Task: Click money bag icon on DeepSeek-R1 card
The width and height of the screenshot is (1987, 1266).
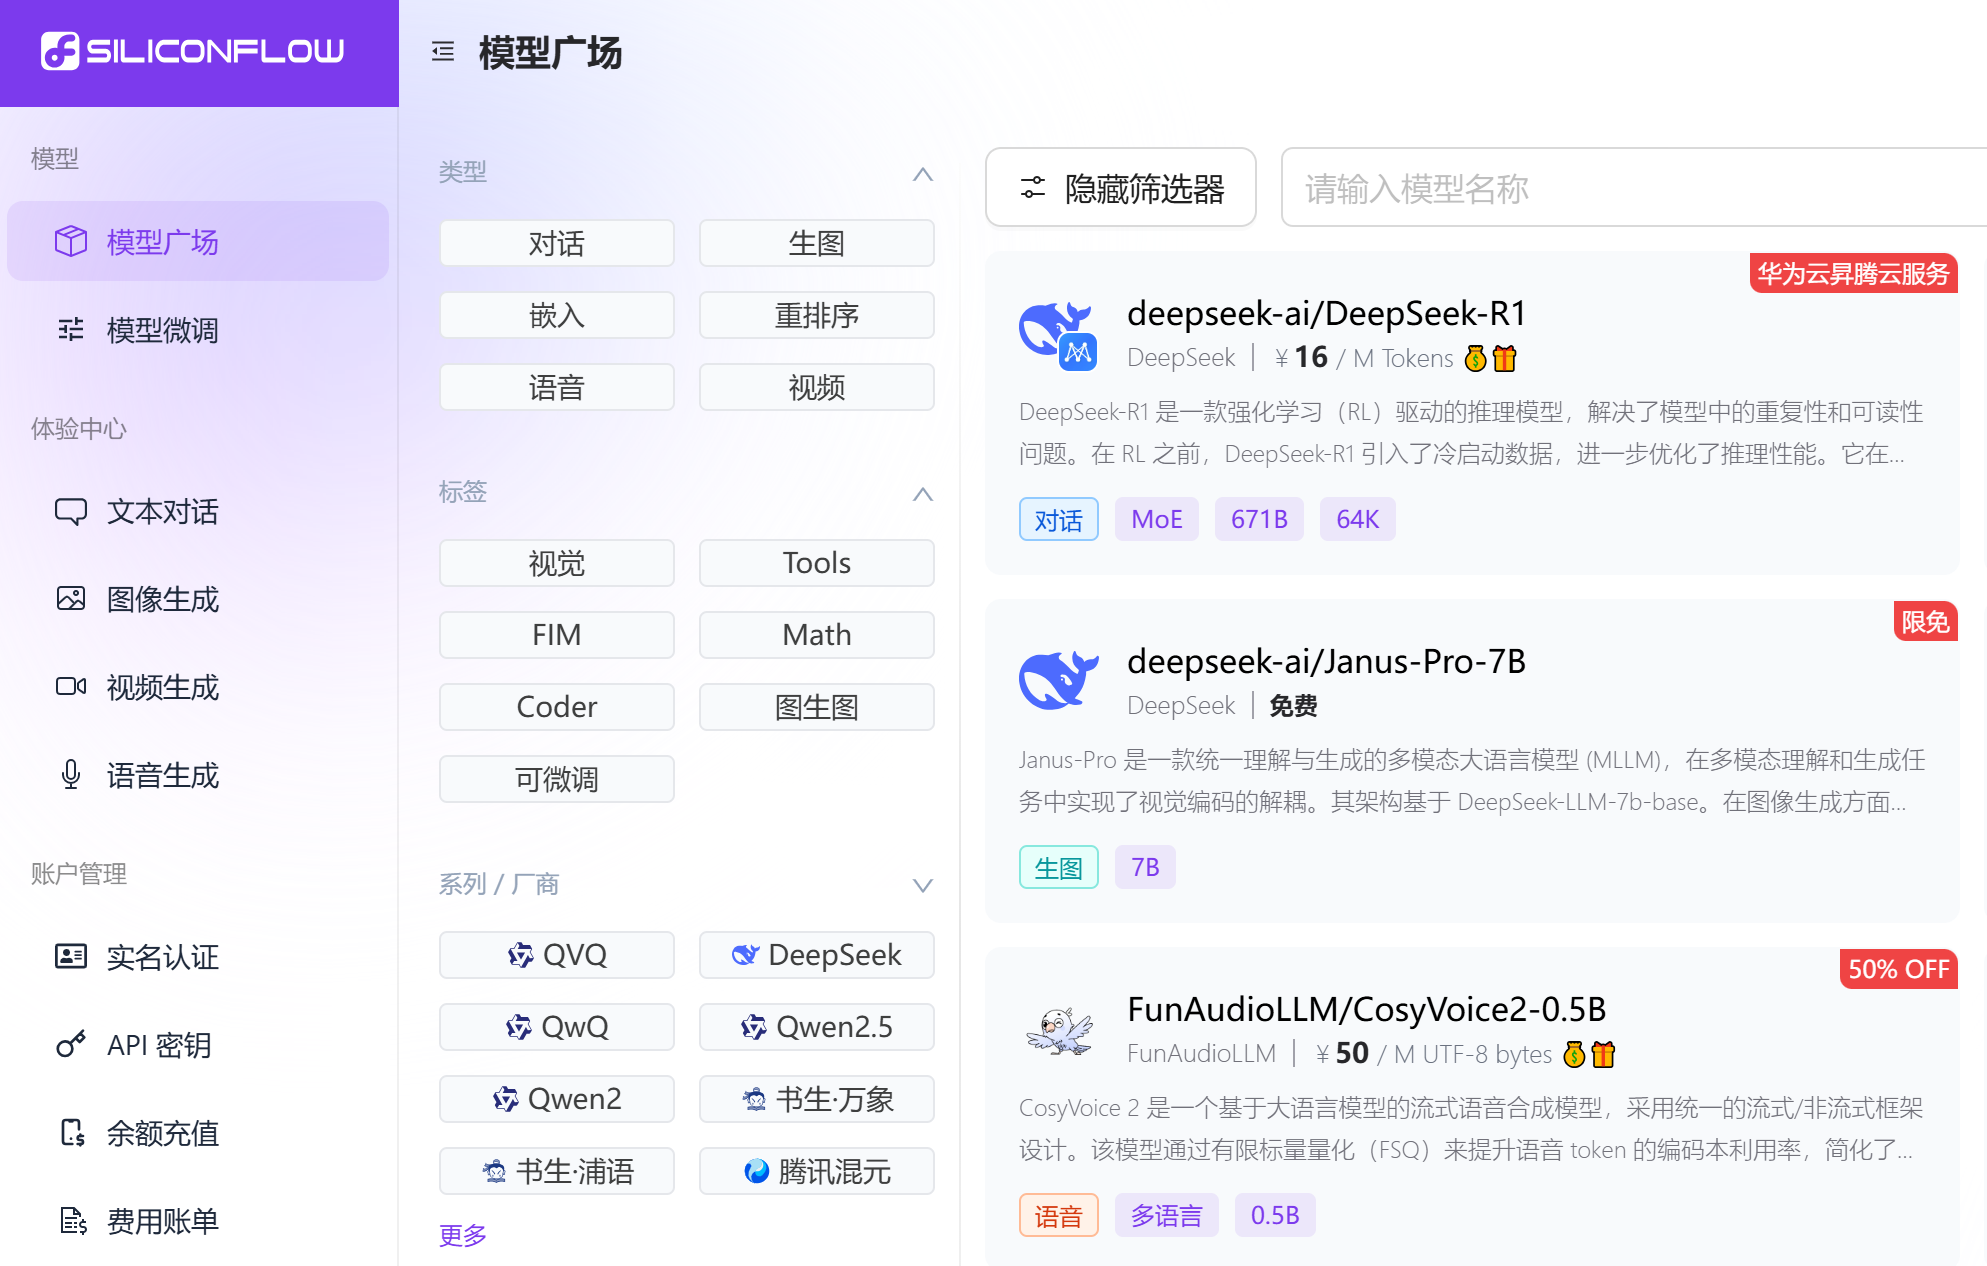Action: [x=1476, y=358]
